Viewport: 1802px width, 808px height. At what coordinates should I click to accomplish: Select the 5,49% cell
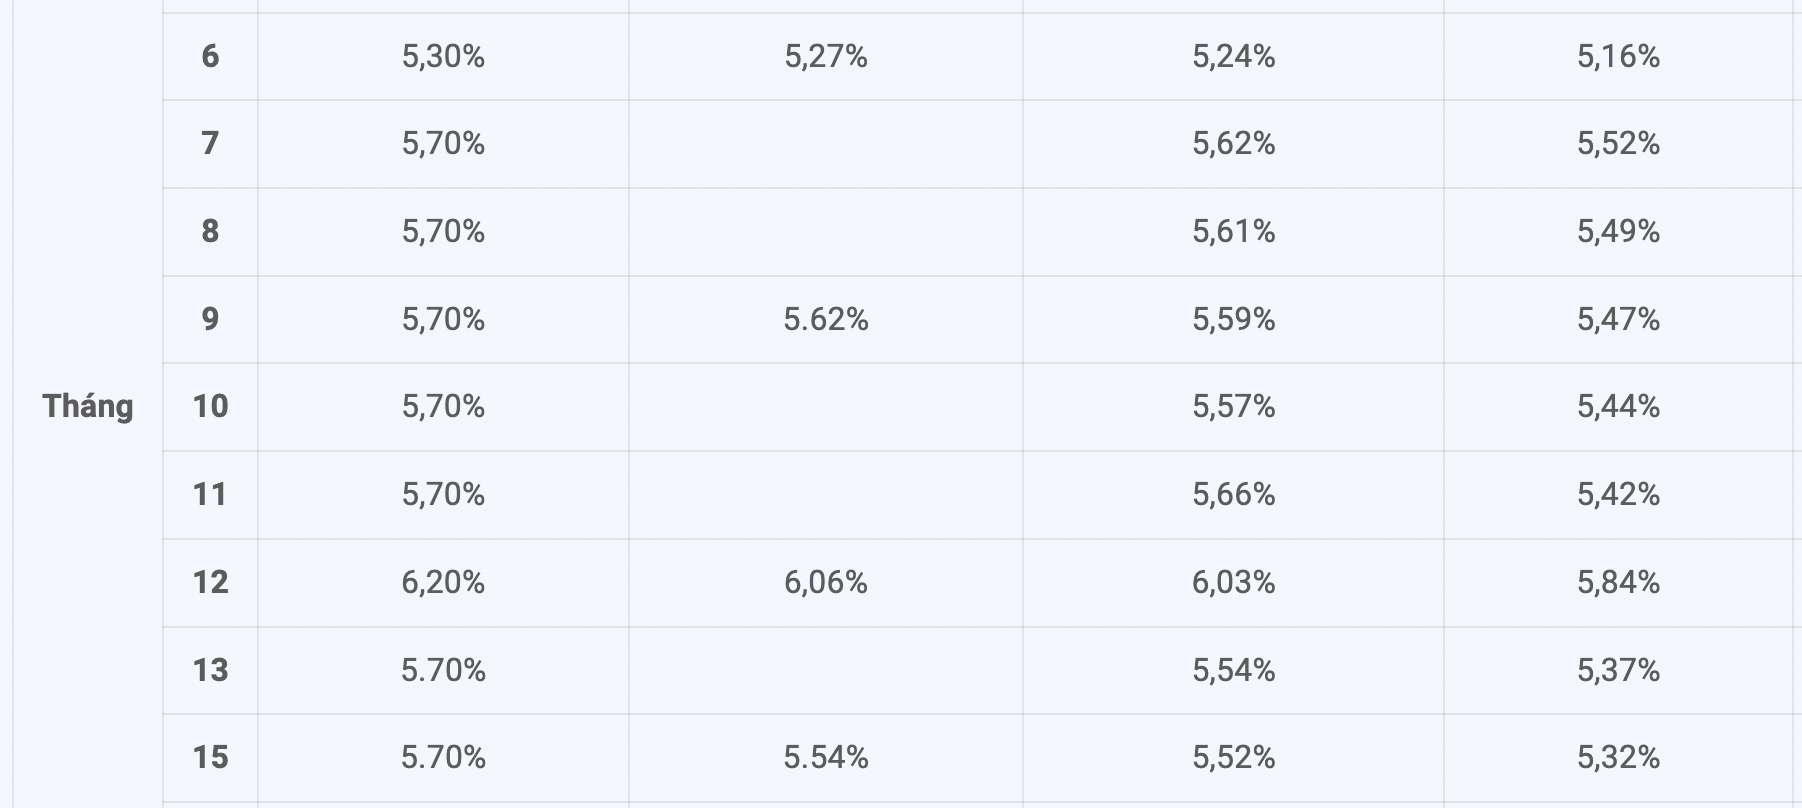[1618, 231]
